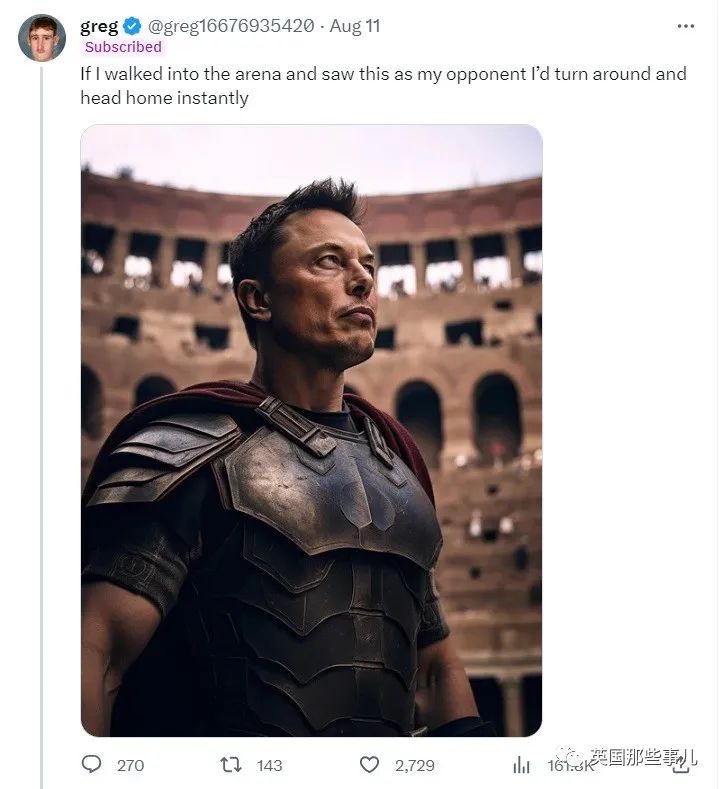Click the share upload icon
Viewport: 721px width, 789px height.
(680, 766)
